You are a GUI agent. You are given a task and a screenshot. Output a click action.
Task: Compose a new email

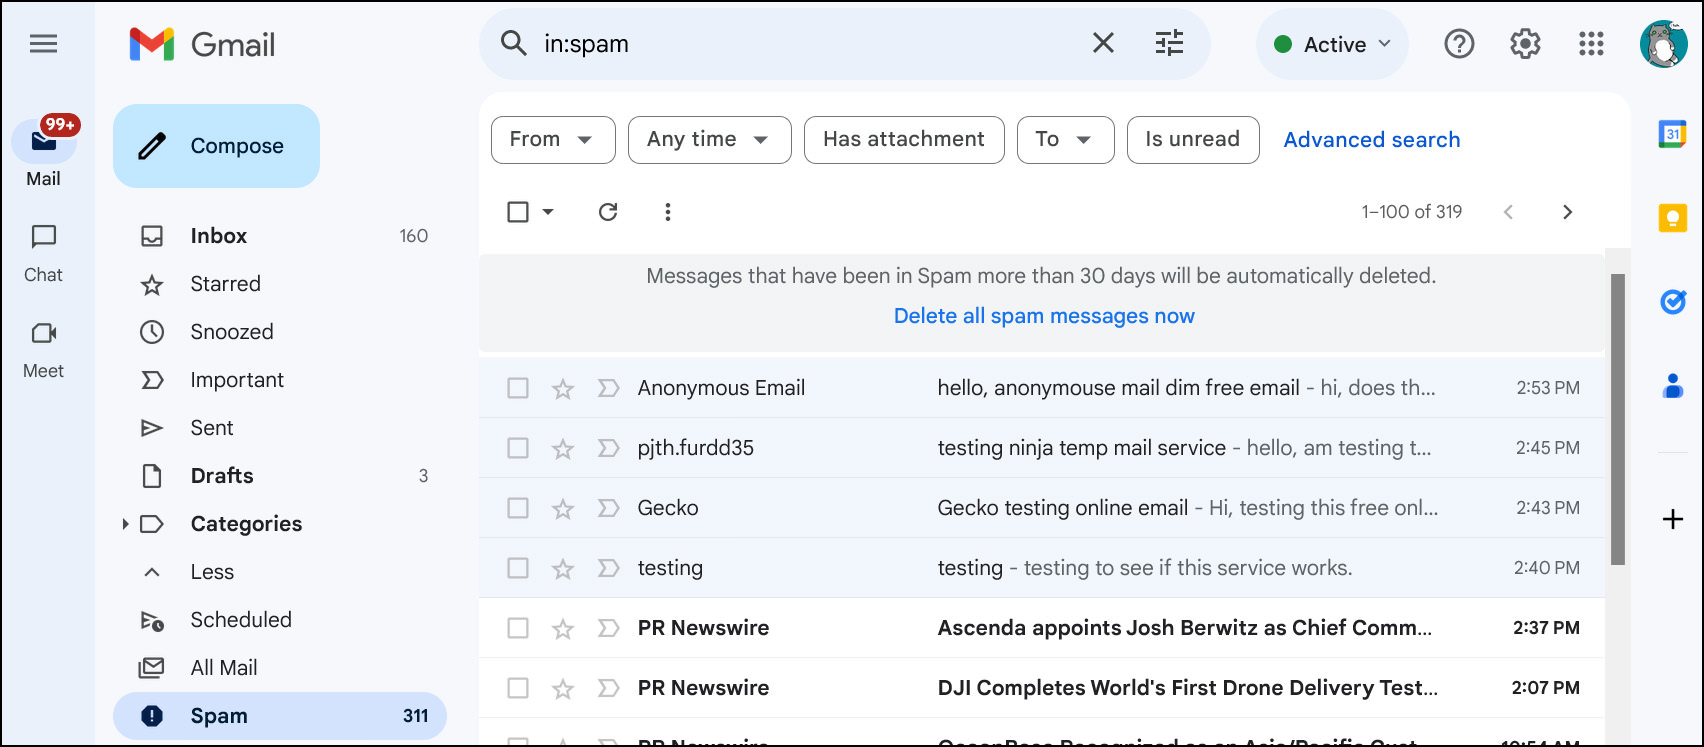point(216,146)
